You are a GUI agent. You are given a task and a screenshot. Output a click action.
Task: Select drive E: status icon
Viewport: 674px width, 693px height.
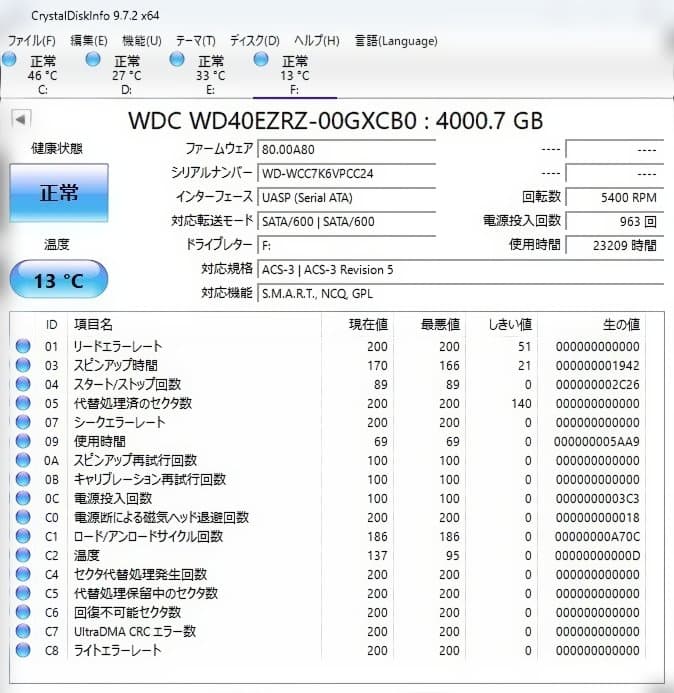(x=177, y=59)
